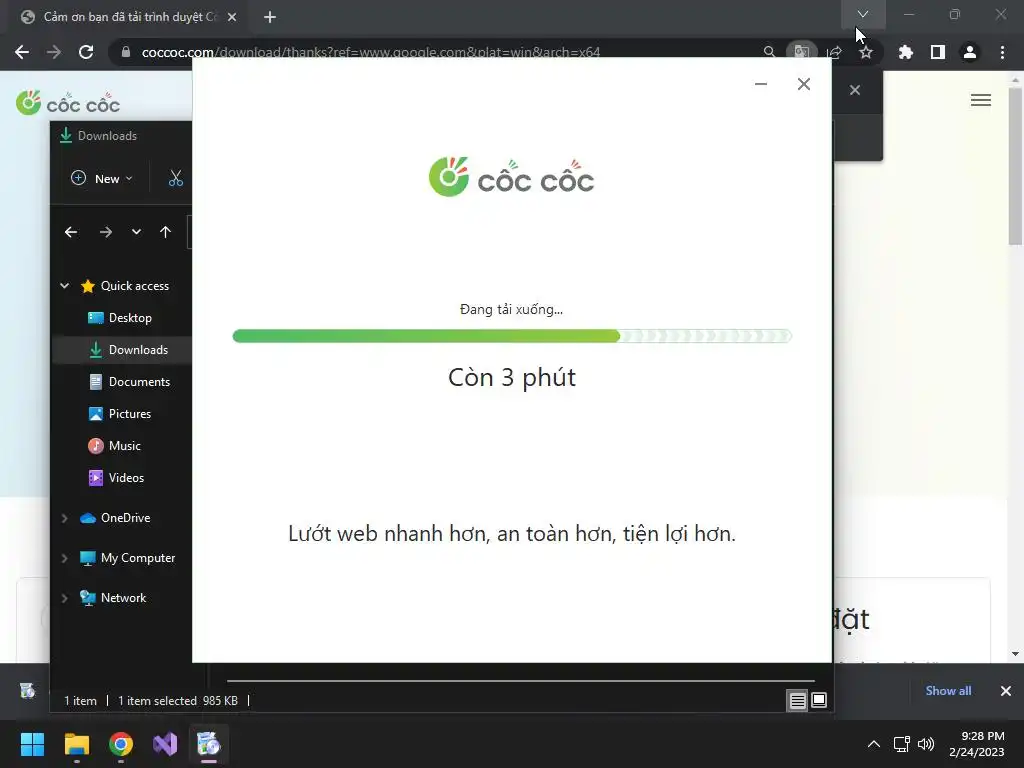Reload the Chrome page
This screenshot has height=768, width=1024.
point(86,52)
